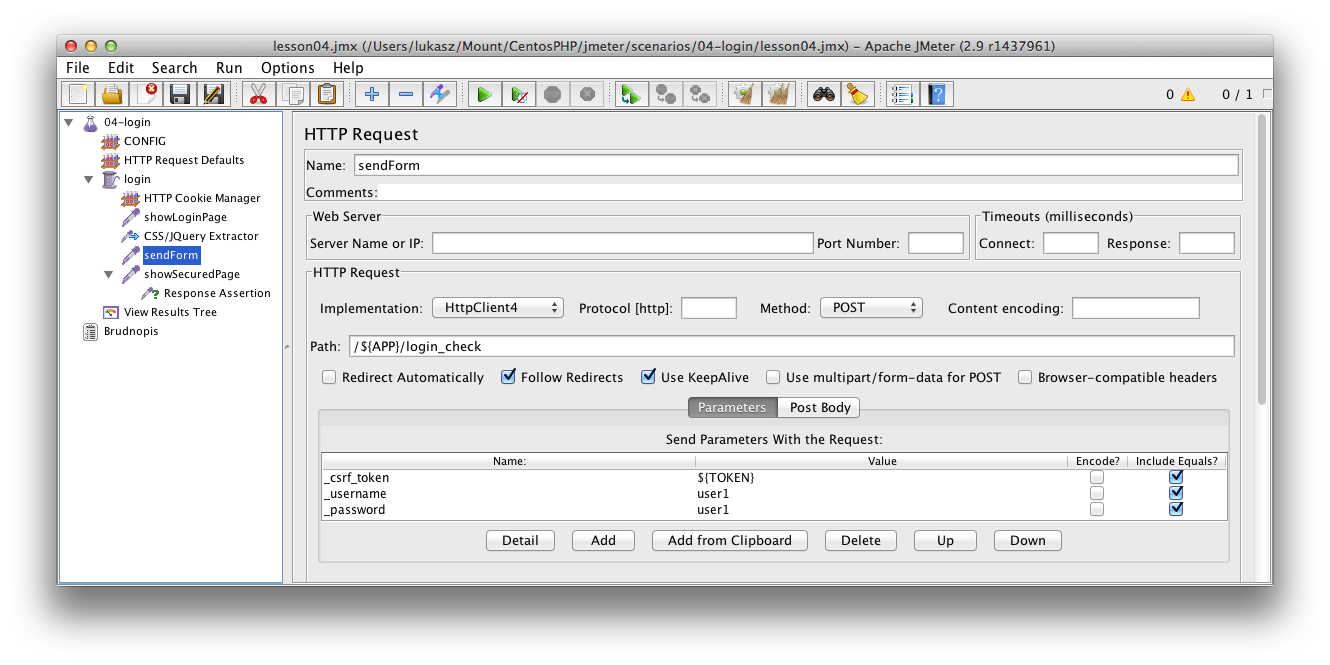This screenshot has width=1330, height=665.
Task: Select HTTP Cookie Manager in the tree
Action: (202, 198)
